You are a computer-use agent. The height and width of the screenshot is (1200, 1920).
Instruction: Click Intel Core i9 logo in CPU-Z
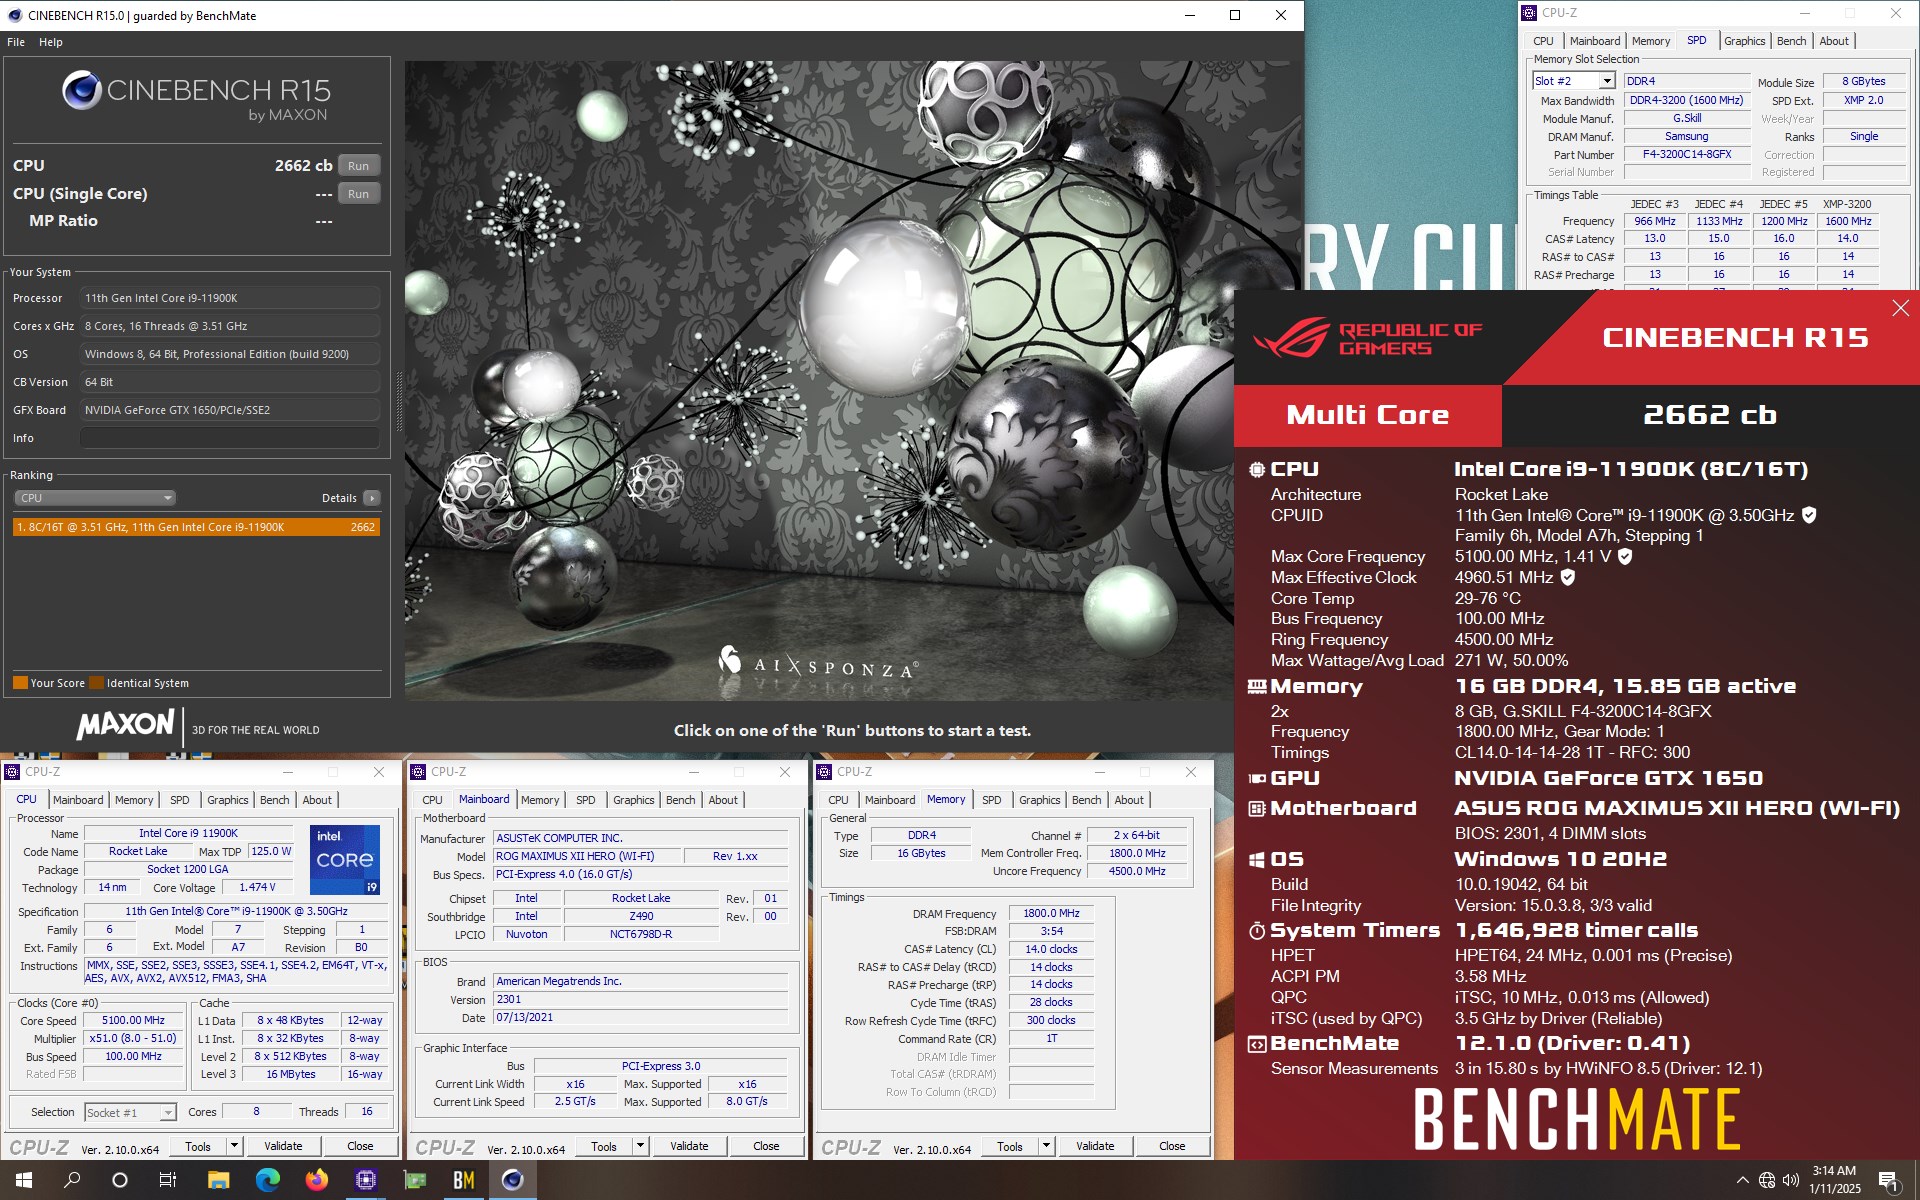pos(344,859)
